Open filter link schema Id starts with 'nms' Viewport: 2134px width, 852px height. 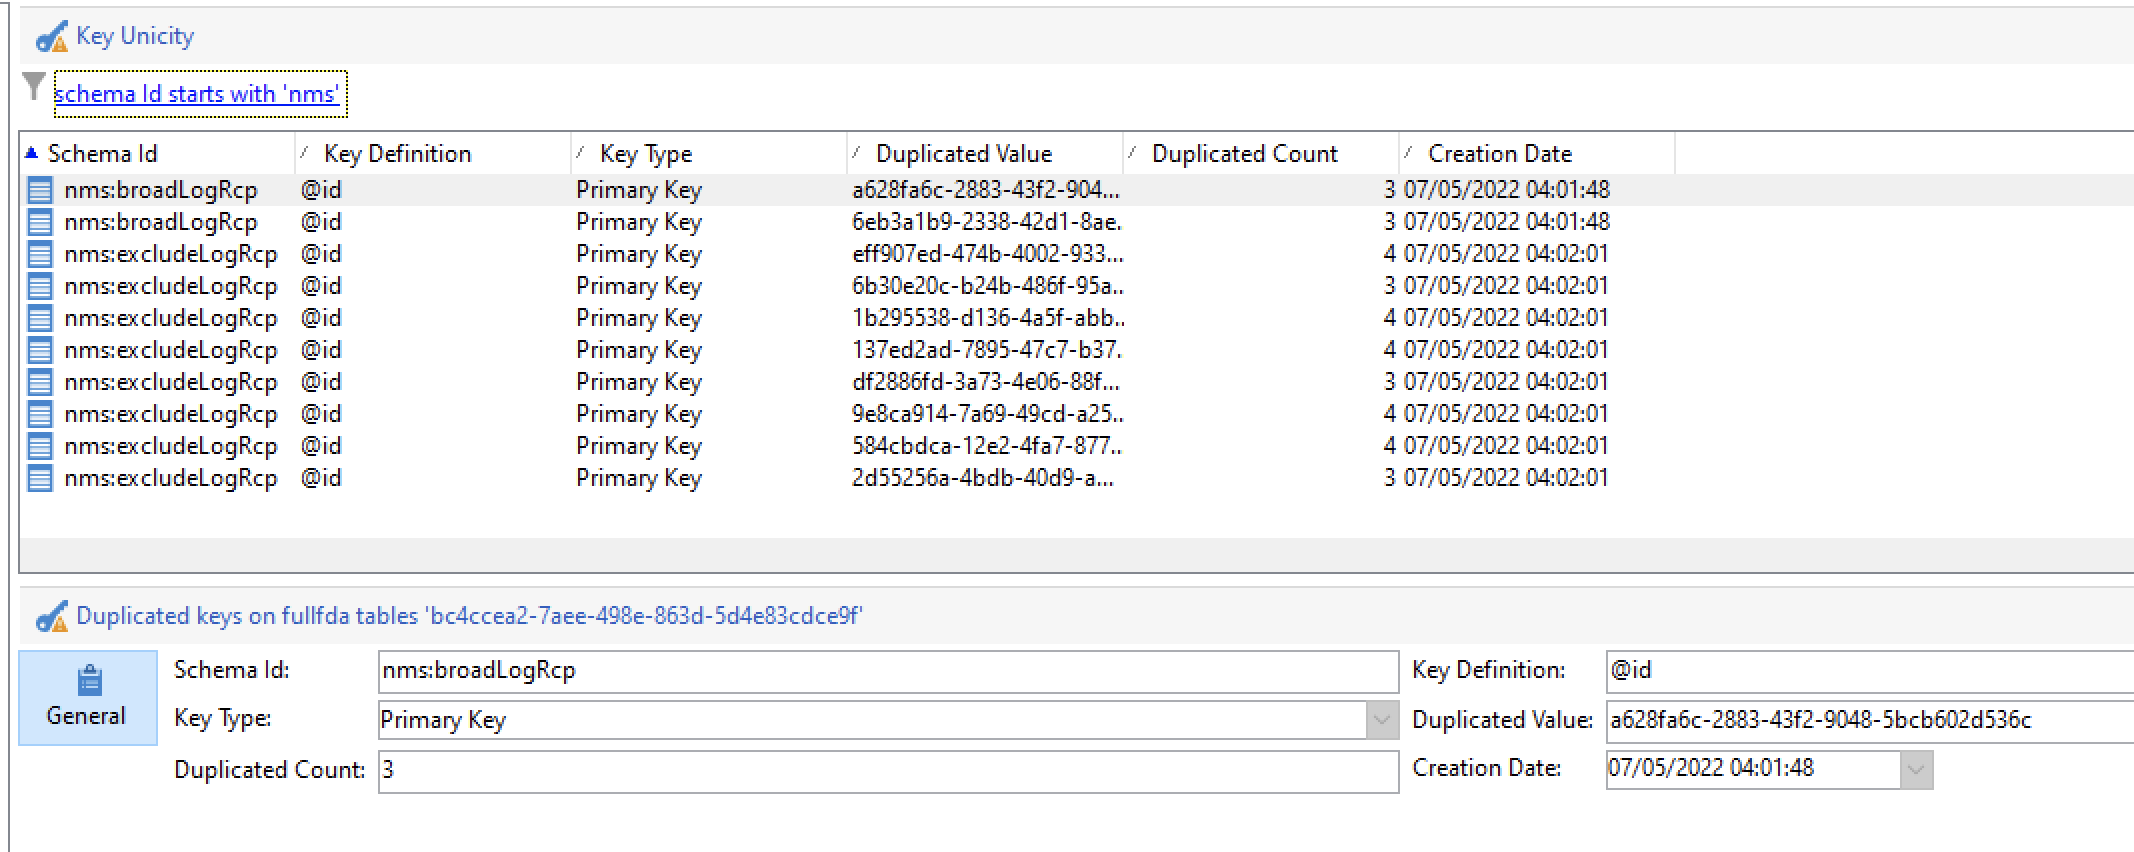[196, 94]
